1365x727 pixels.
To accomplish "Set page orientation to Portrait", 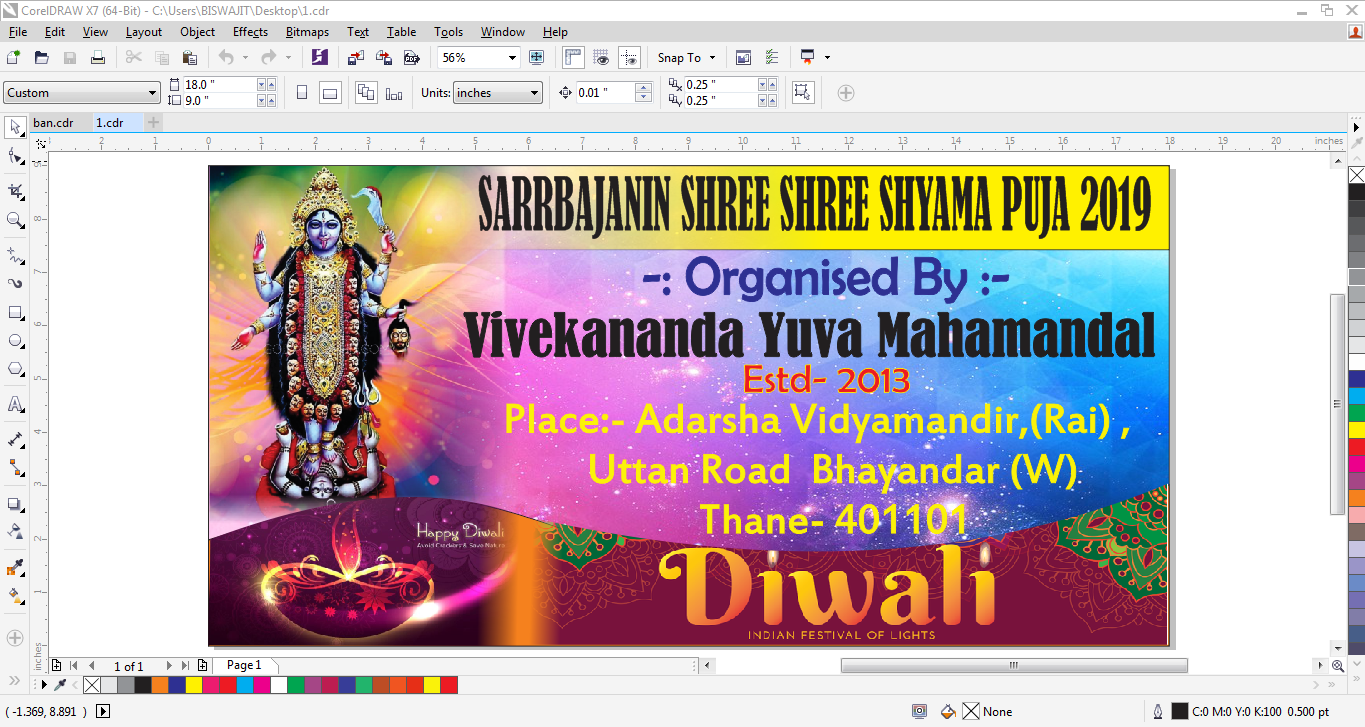I will (302, 93).
